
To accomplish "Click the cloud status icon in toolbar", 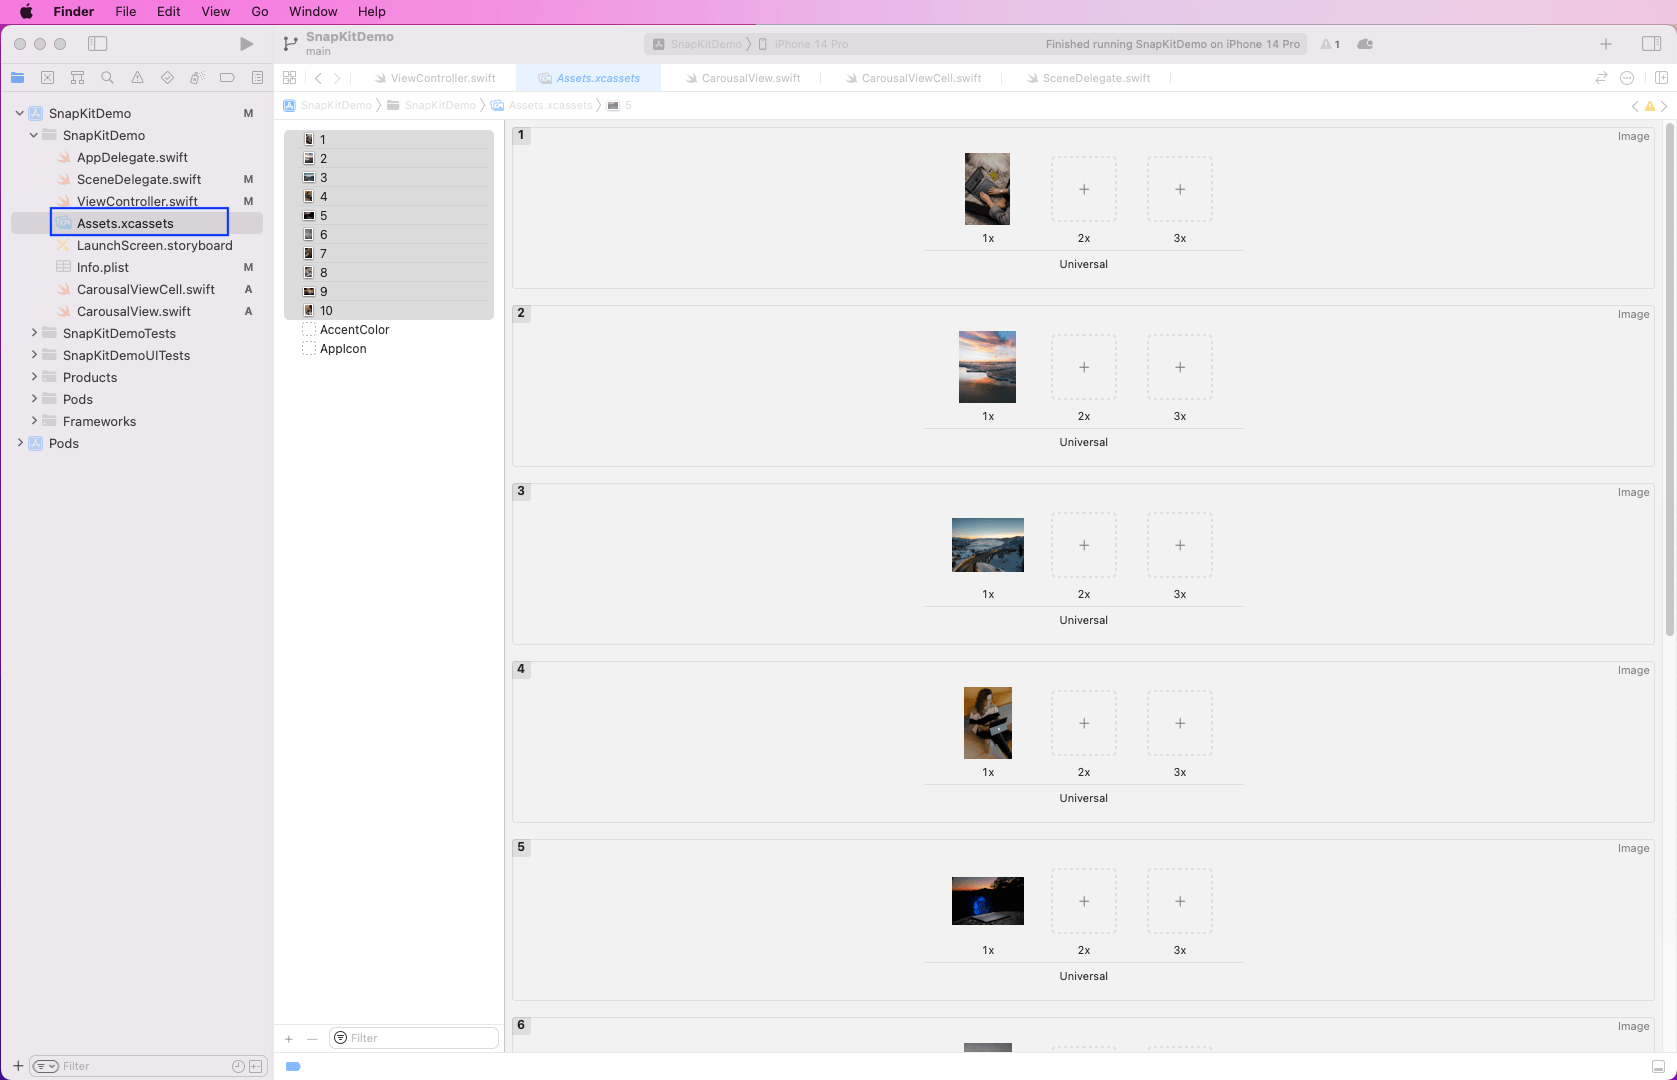I will (1365, 44).
